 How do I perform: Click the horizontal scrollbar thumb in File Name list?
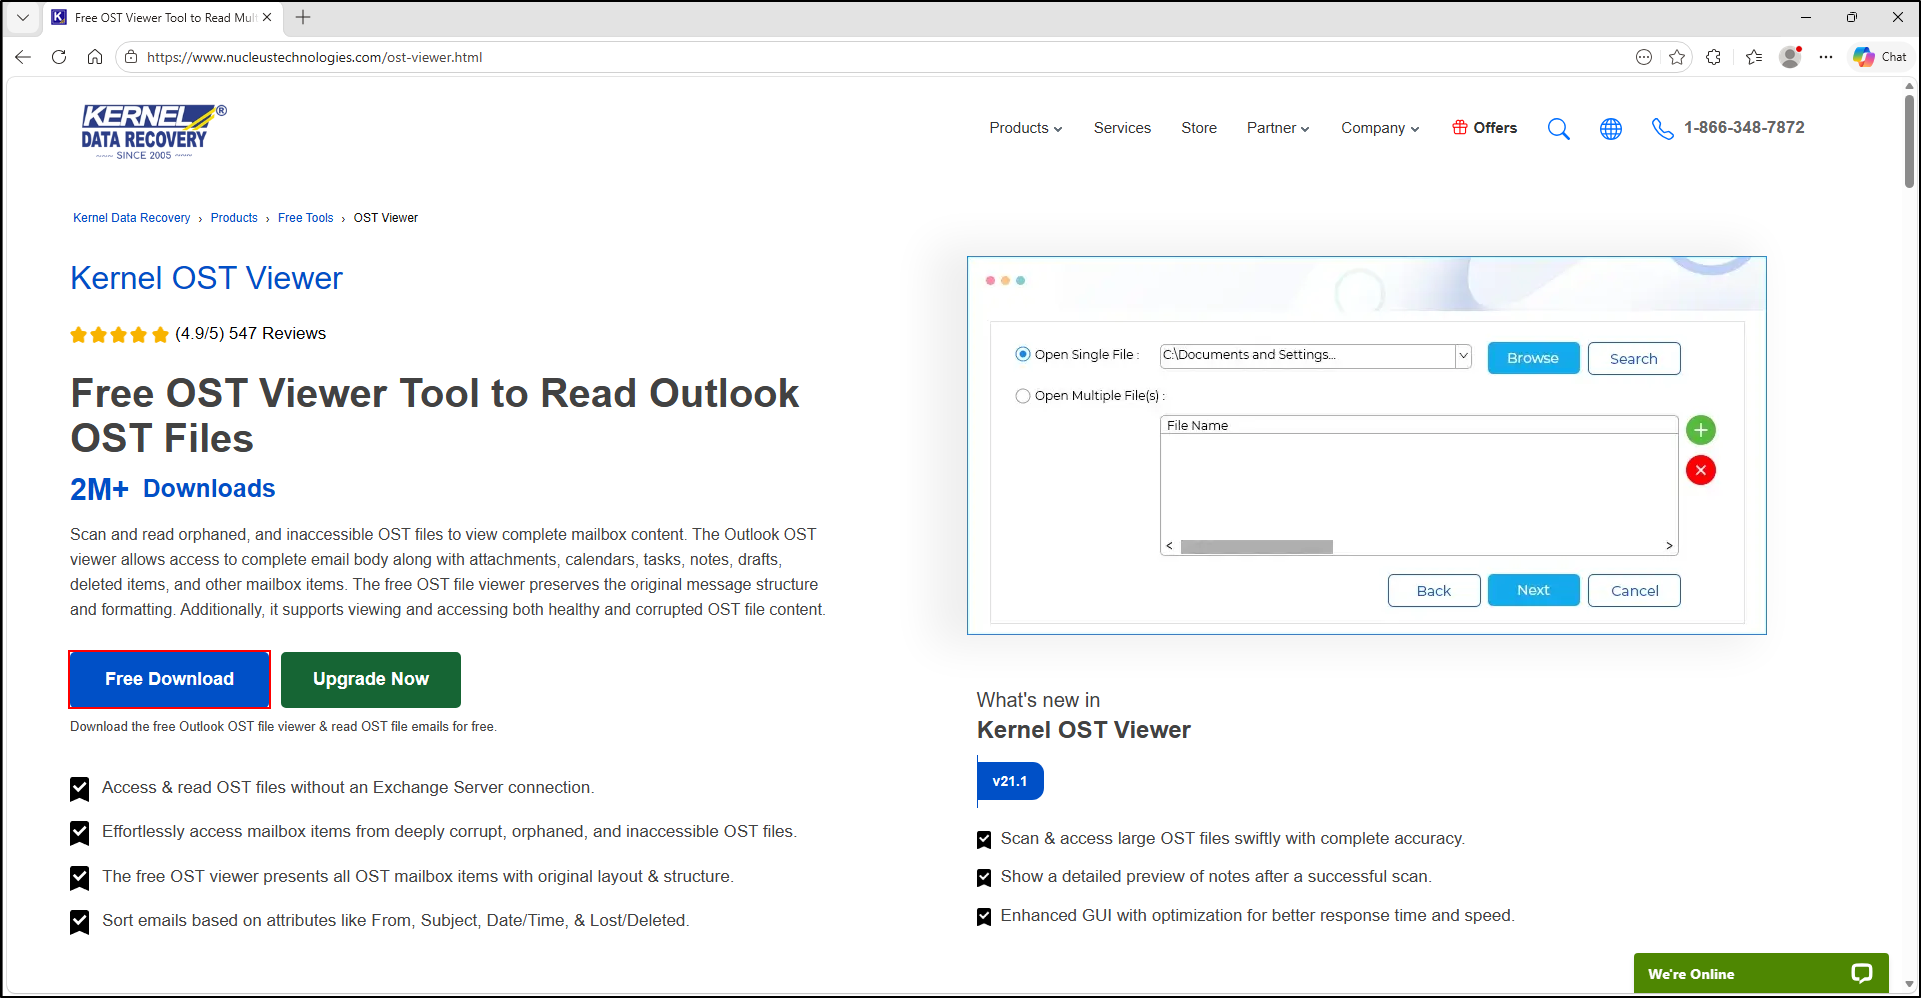point(1257,547)
